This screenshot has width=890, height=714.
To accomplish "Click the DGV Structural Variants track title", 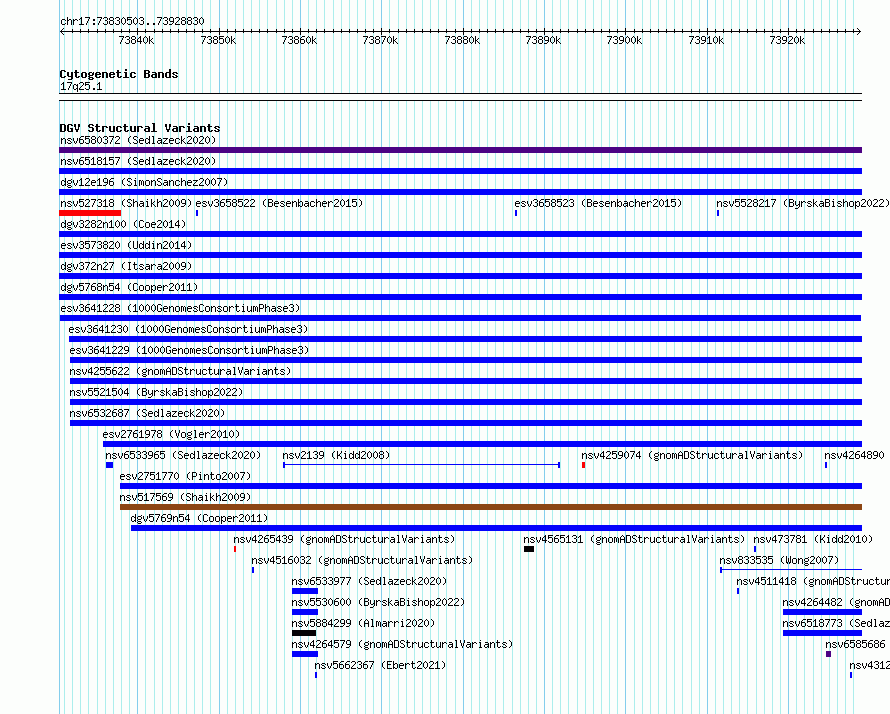I will 140,128.
